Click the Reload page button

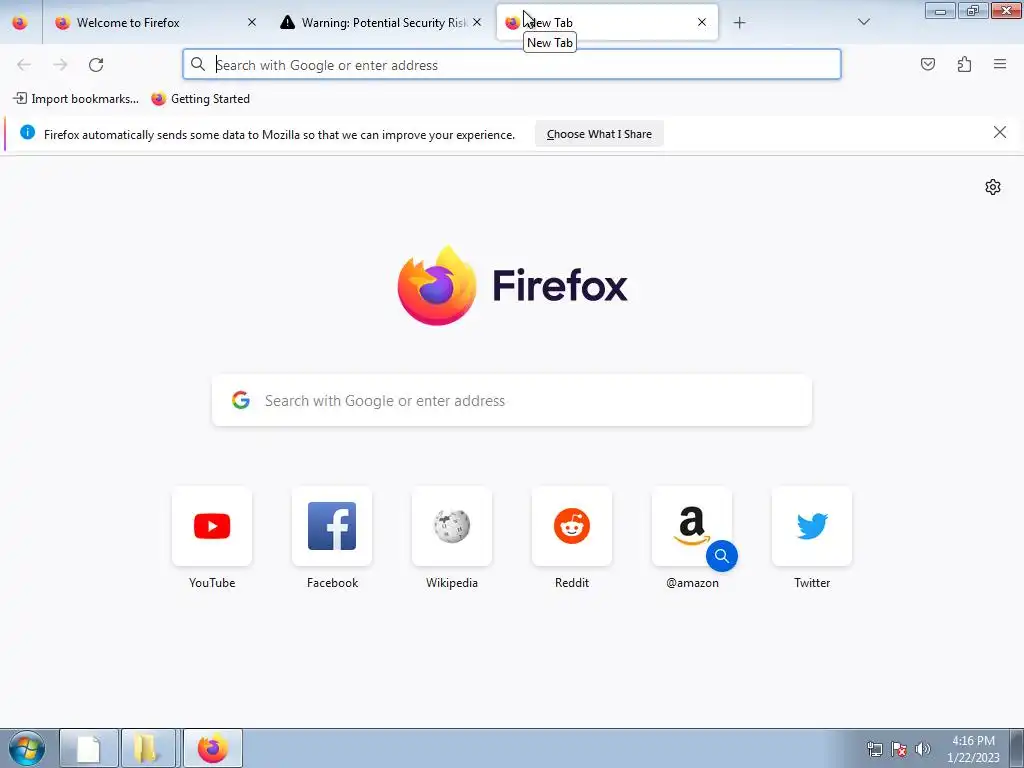(96, 65)
